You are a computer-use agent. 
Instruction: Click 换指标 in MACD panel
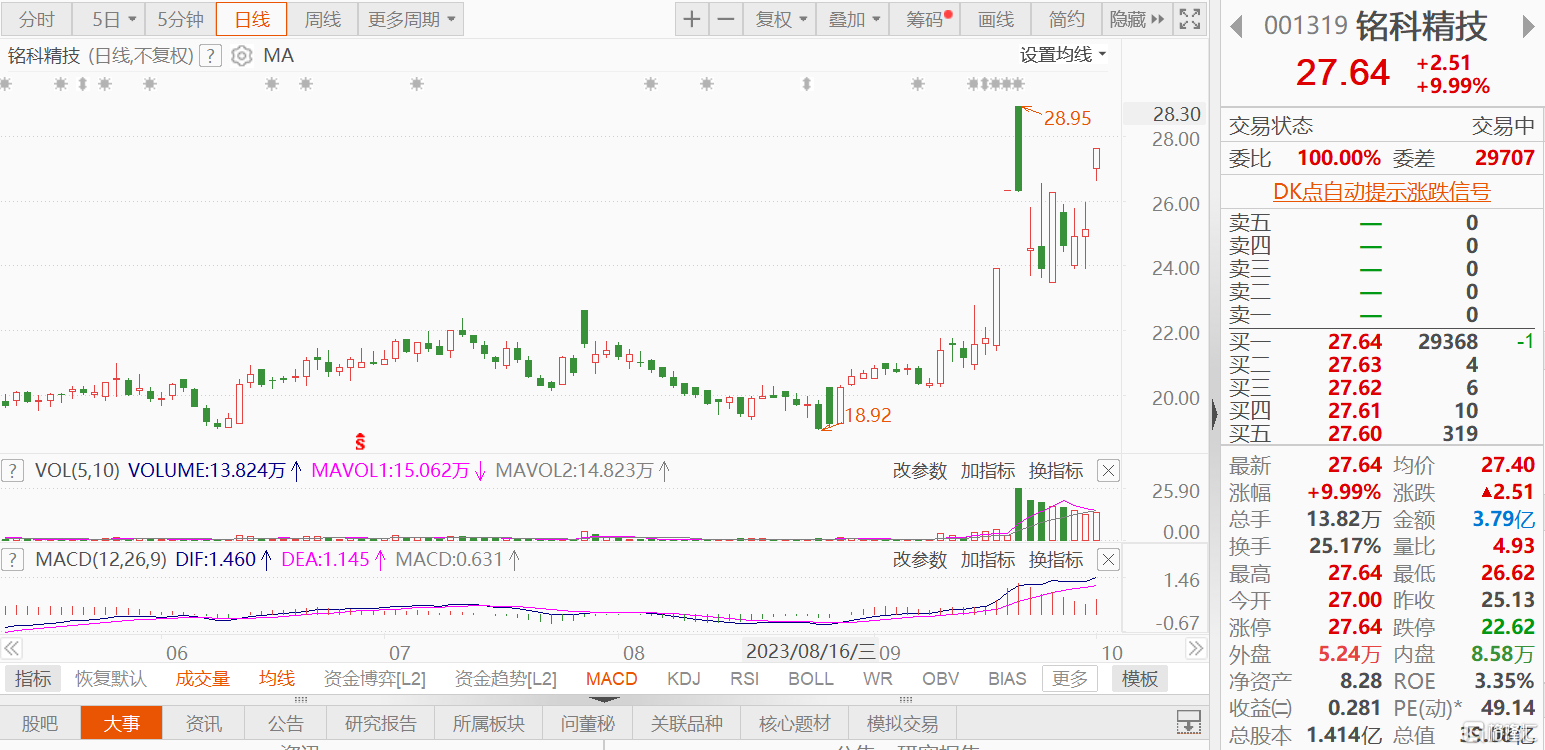(1056, 559)
